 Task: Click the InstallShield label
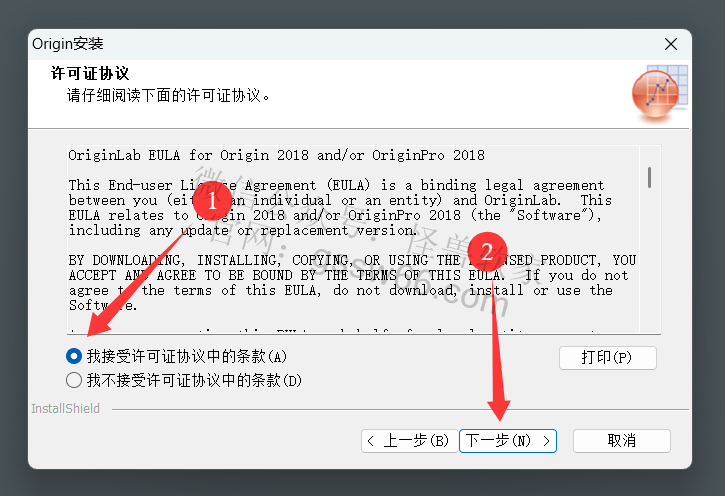[65, 409]
